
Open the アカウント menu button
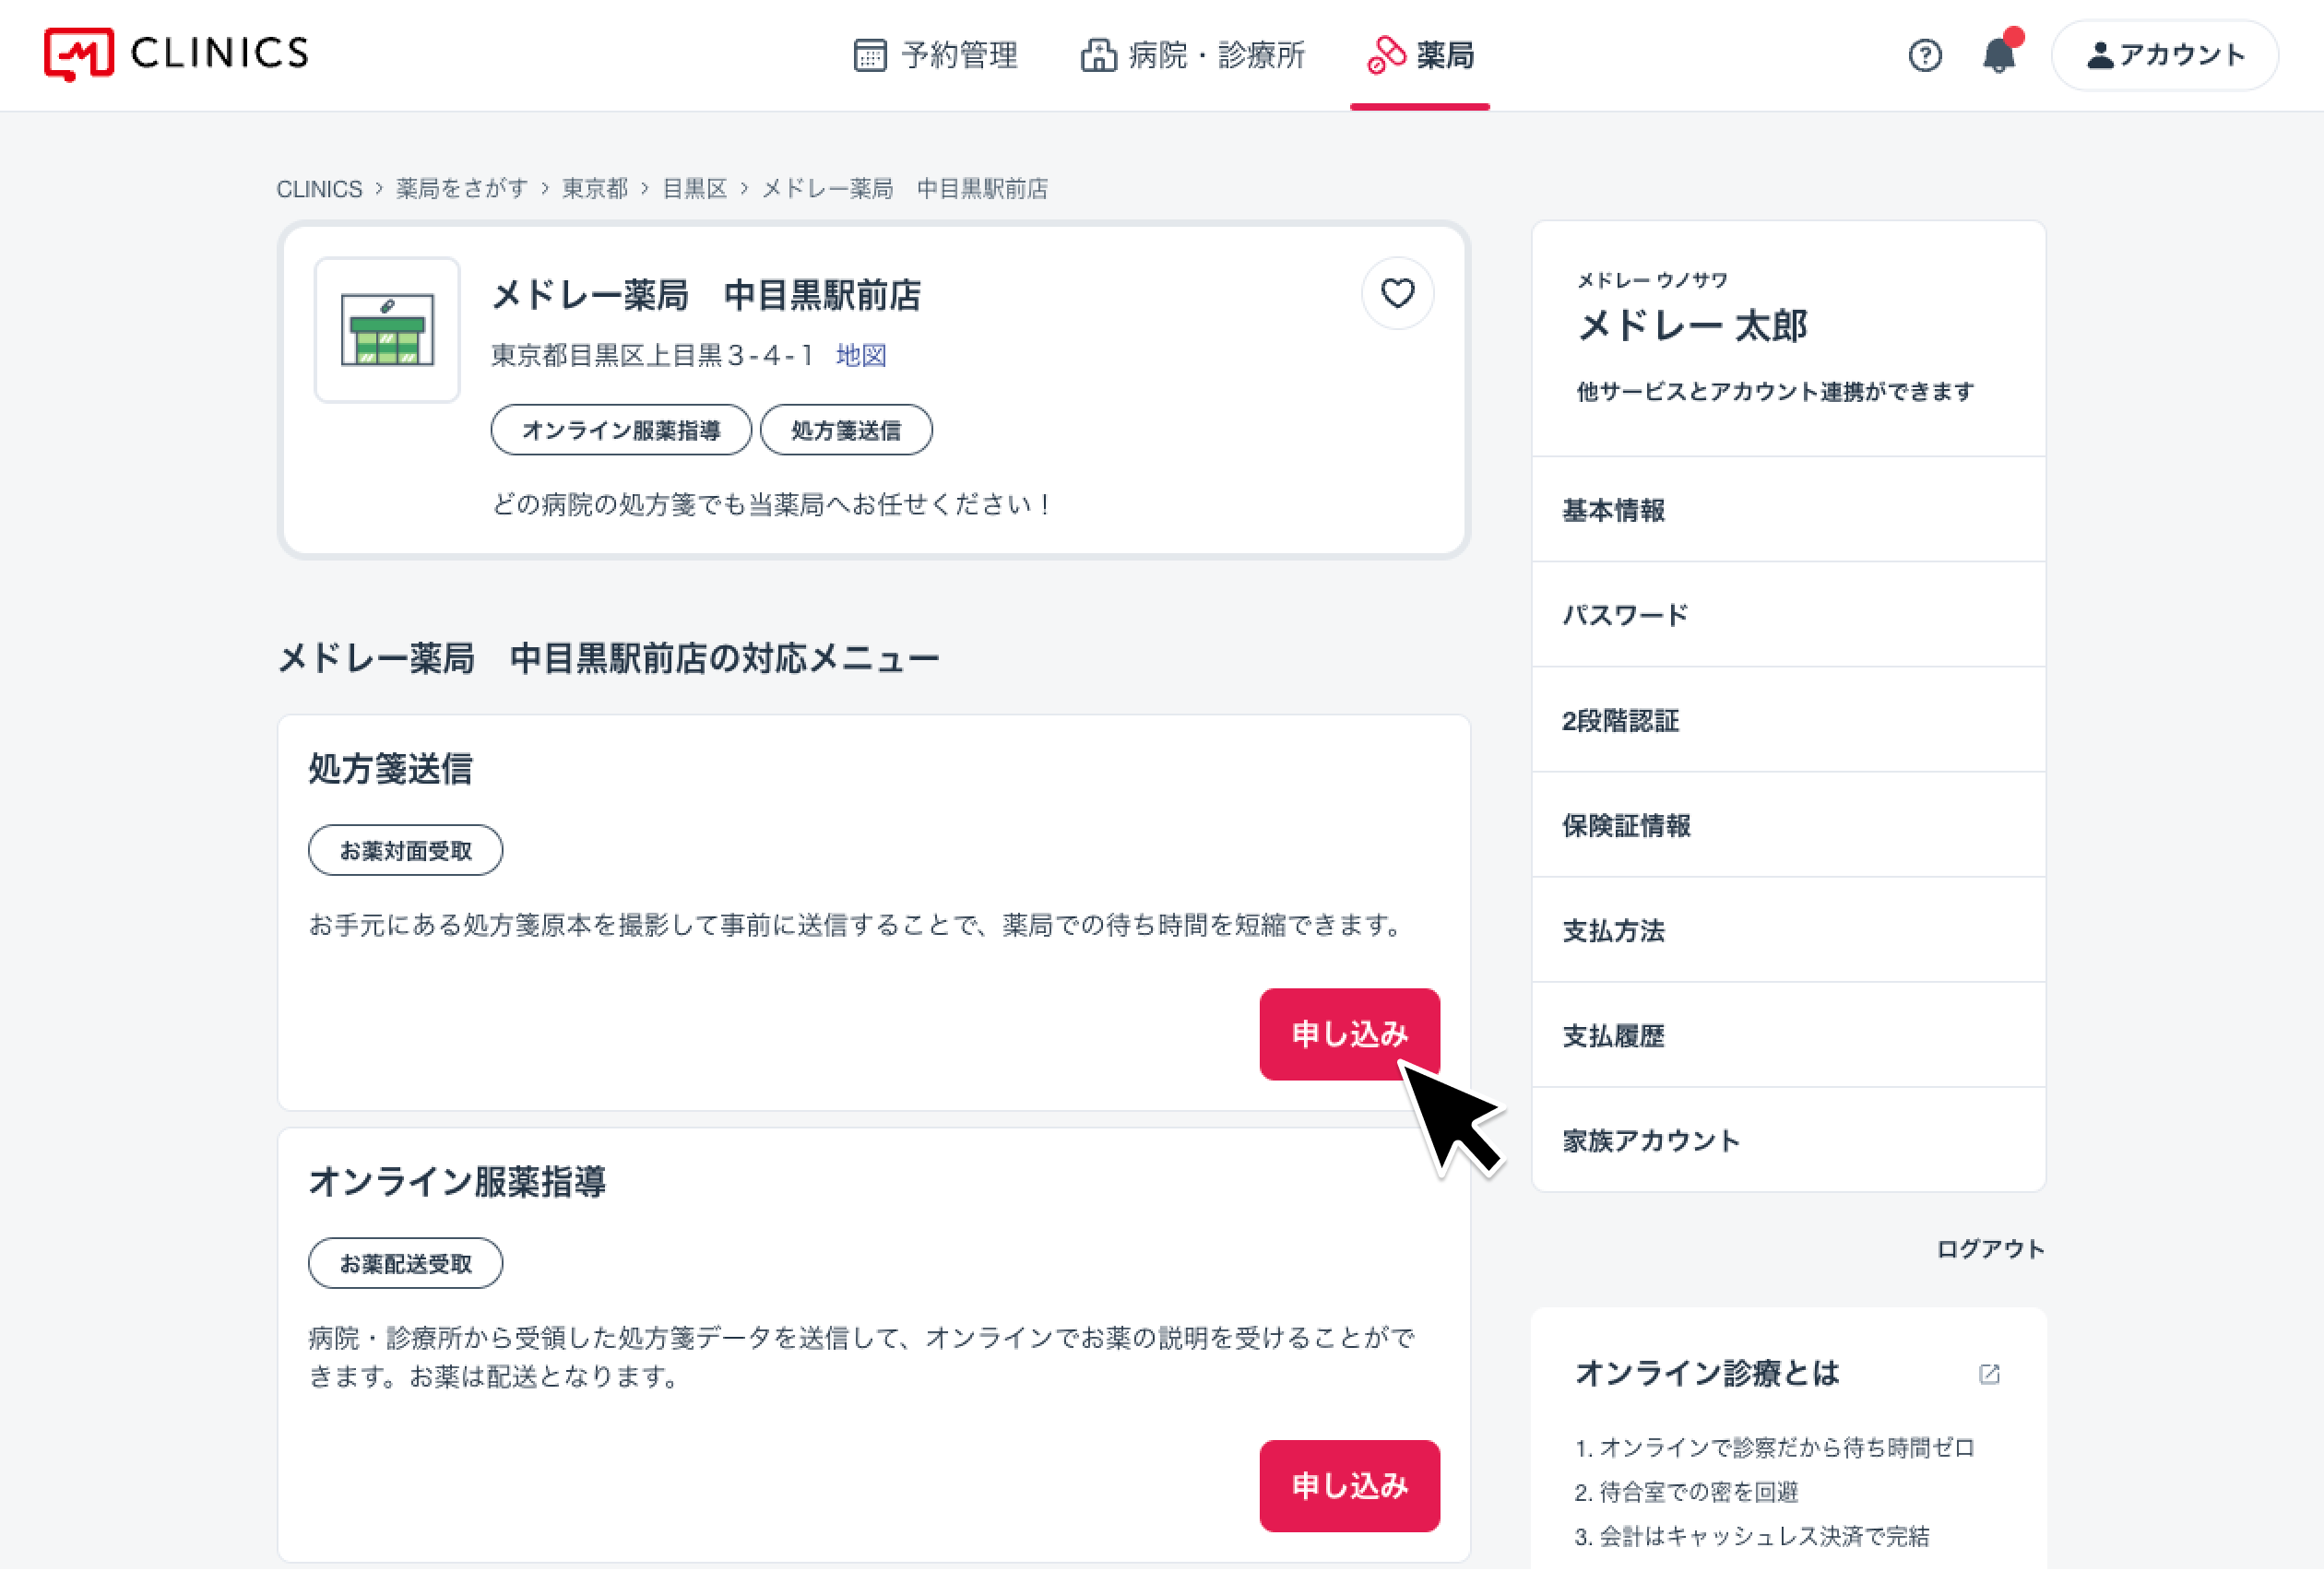click(2165, 55)
